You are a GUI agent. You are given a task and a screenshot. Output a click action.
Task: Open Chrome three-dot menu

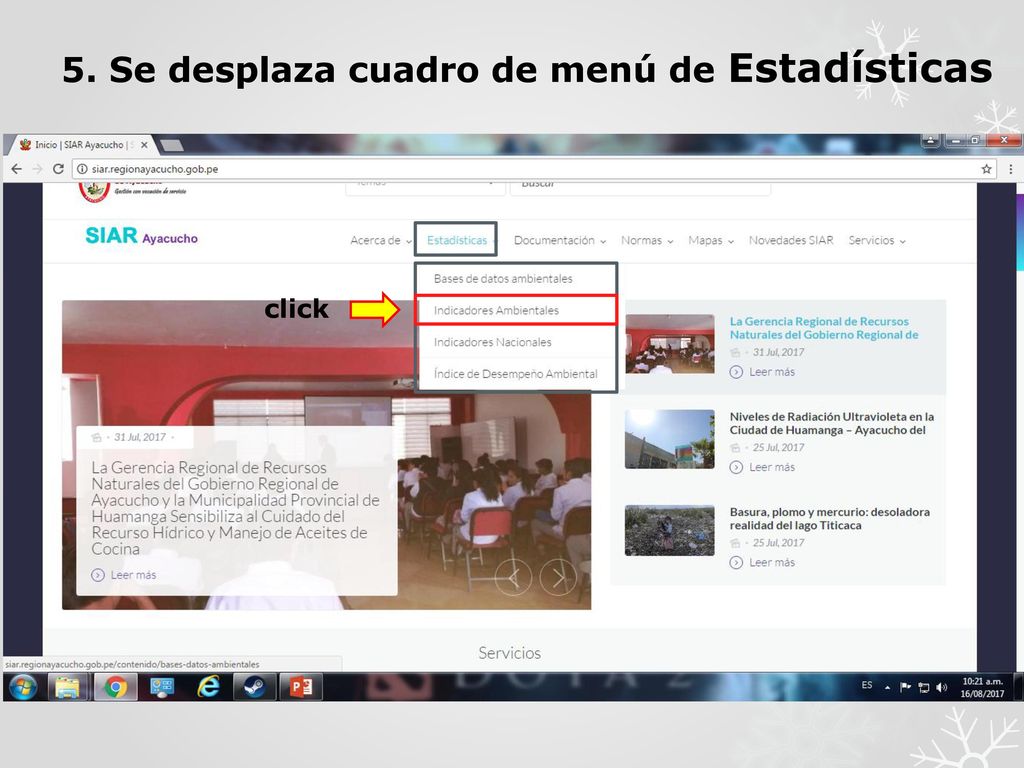coord(1010,169)
